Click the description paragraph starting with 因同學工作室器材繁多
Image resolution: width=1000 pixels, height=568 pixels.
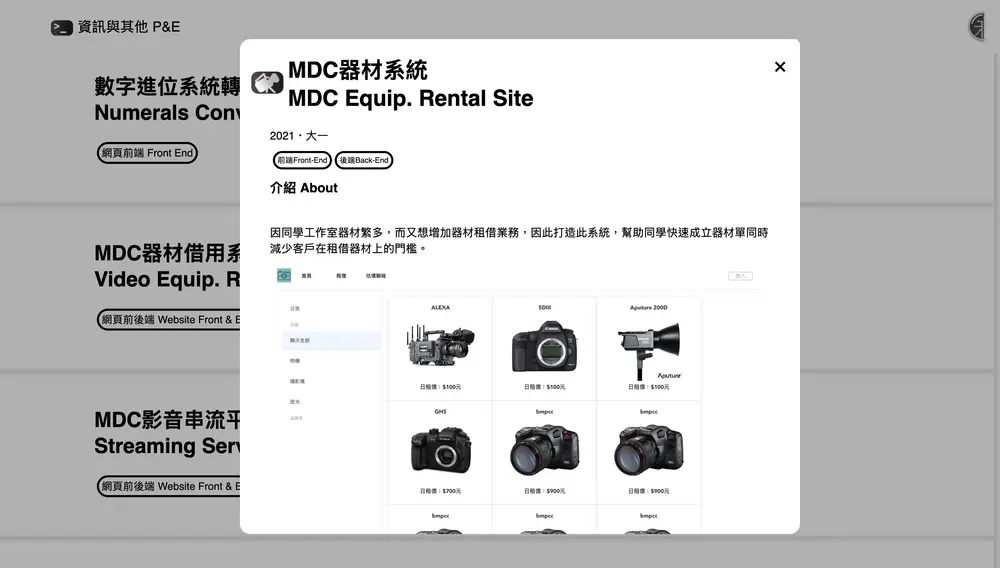coord(518,240)
